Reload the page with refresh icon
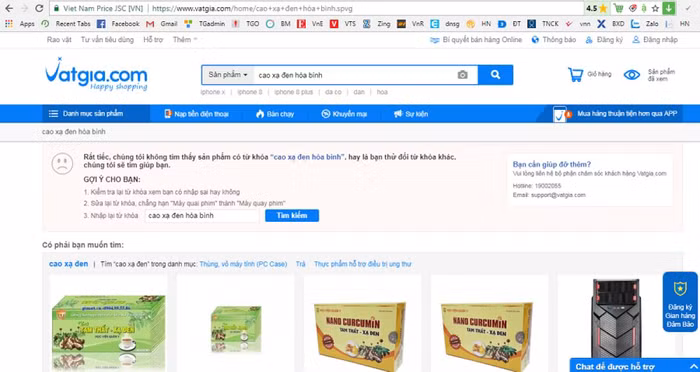Screen dimensions: 700x372 pos(39,8)
